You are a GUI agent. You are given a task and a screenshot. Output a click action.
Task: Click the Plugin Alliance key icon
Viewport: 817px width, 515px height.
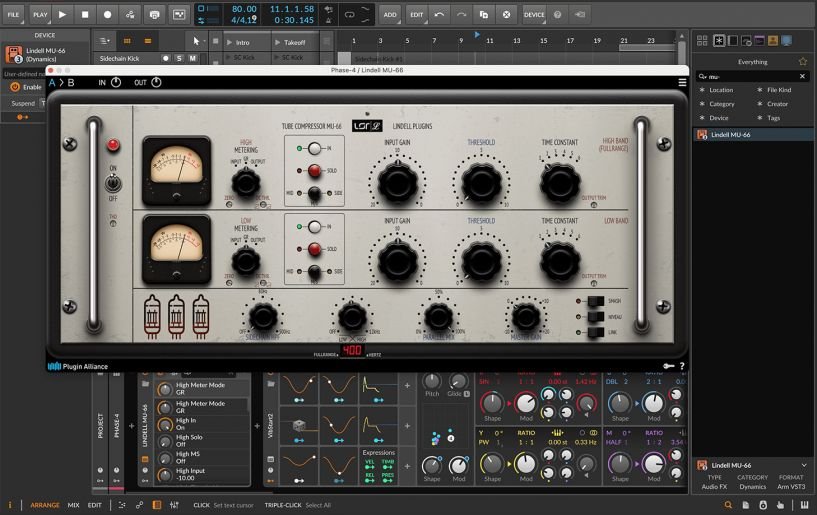[668, 366]
